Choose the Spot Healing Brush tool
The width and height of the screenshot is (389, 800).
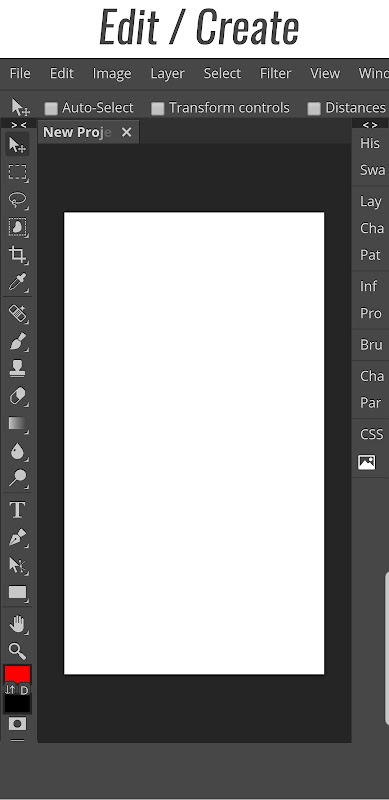click(18, 313)
